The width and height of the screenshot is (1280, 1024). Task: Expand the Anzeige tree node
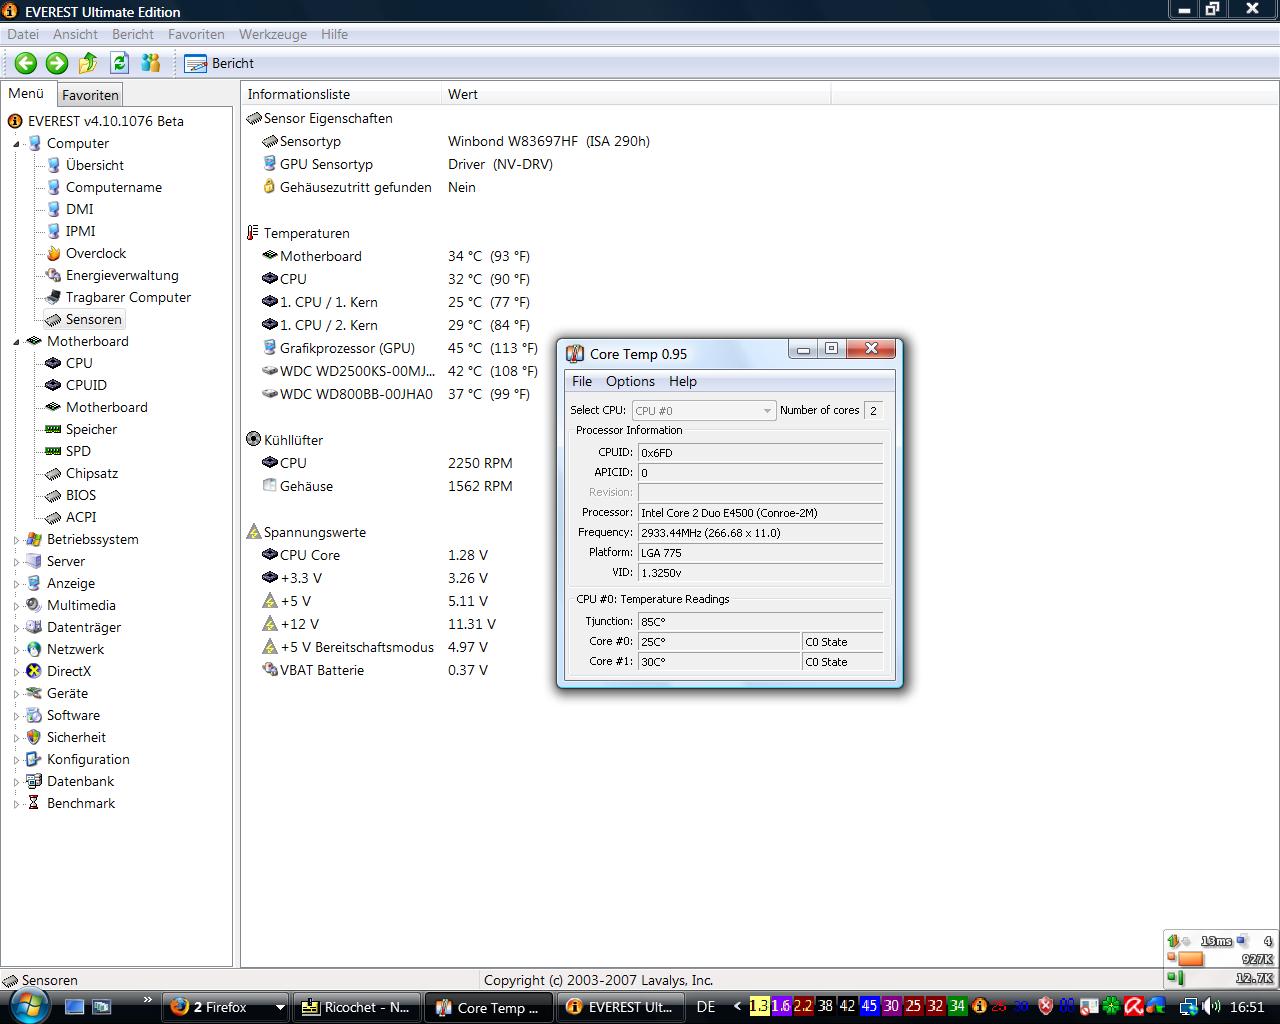click(17, 583)
